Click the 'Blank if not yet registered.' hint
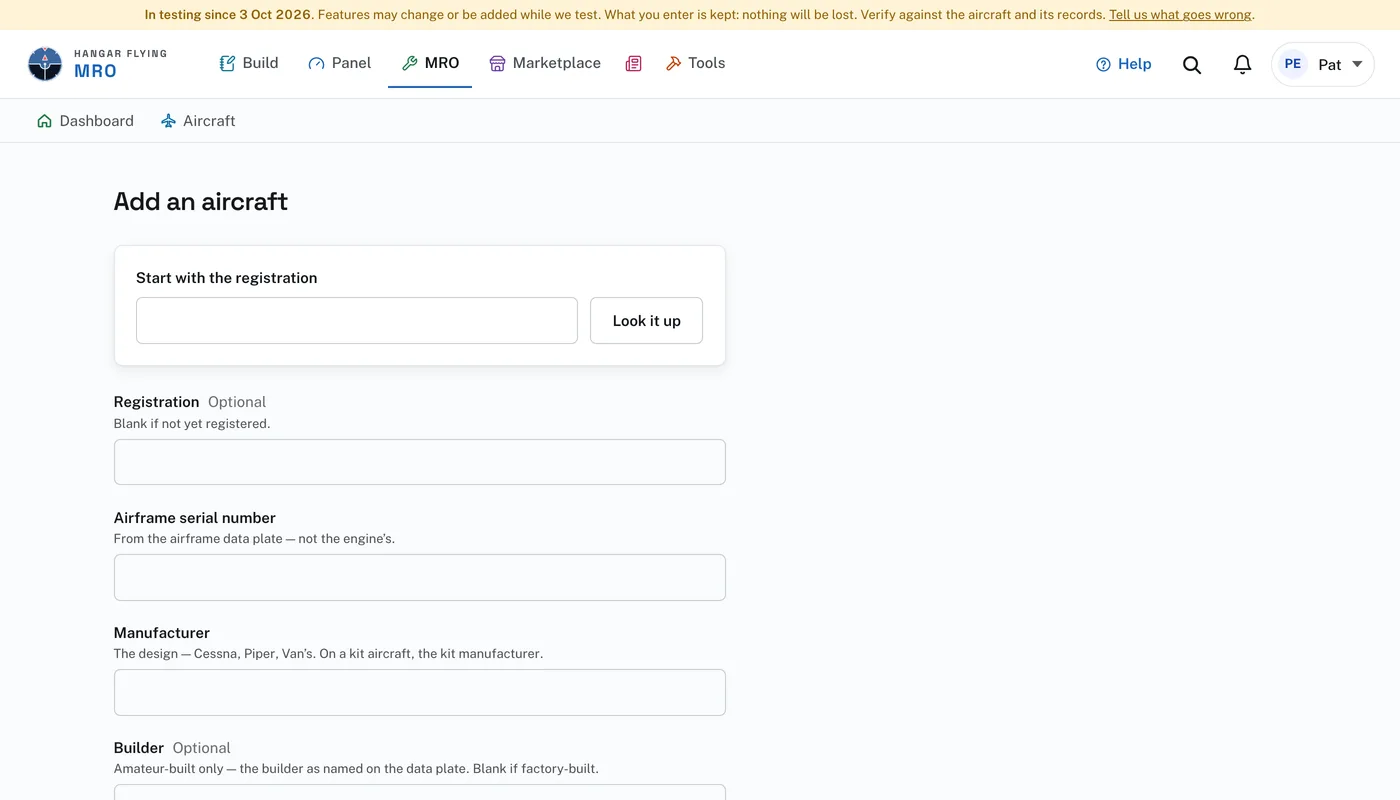This screenshot has height=800, width=1400. [192, 424]
